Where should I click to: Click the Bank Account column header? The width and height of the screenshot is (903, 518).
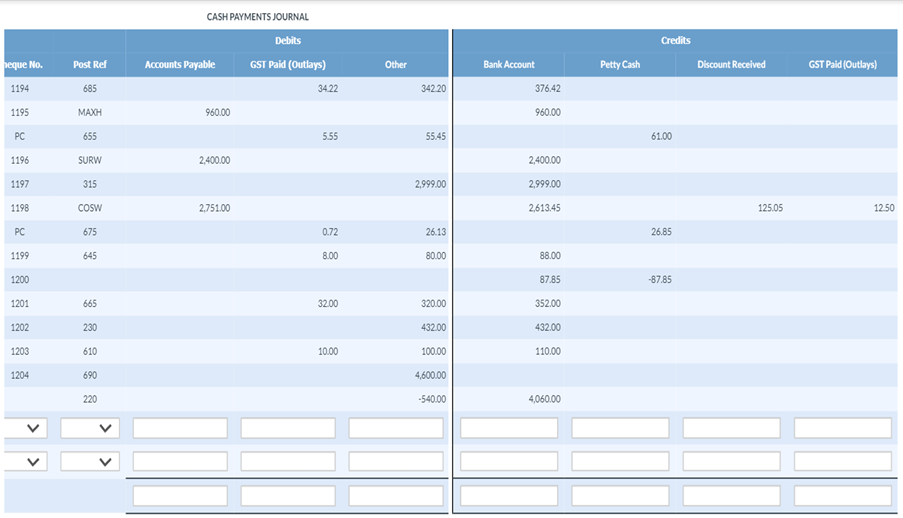tap(509, 65)
